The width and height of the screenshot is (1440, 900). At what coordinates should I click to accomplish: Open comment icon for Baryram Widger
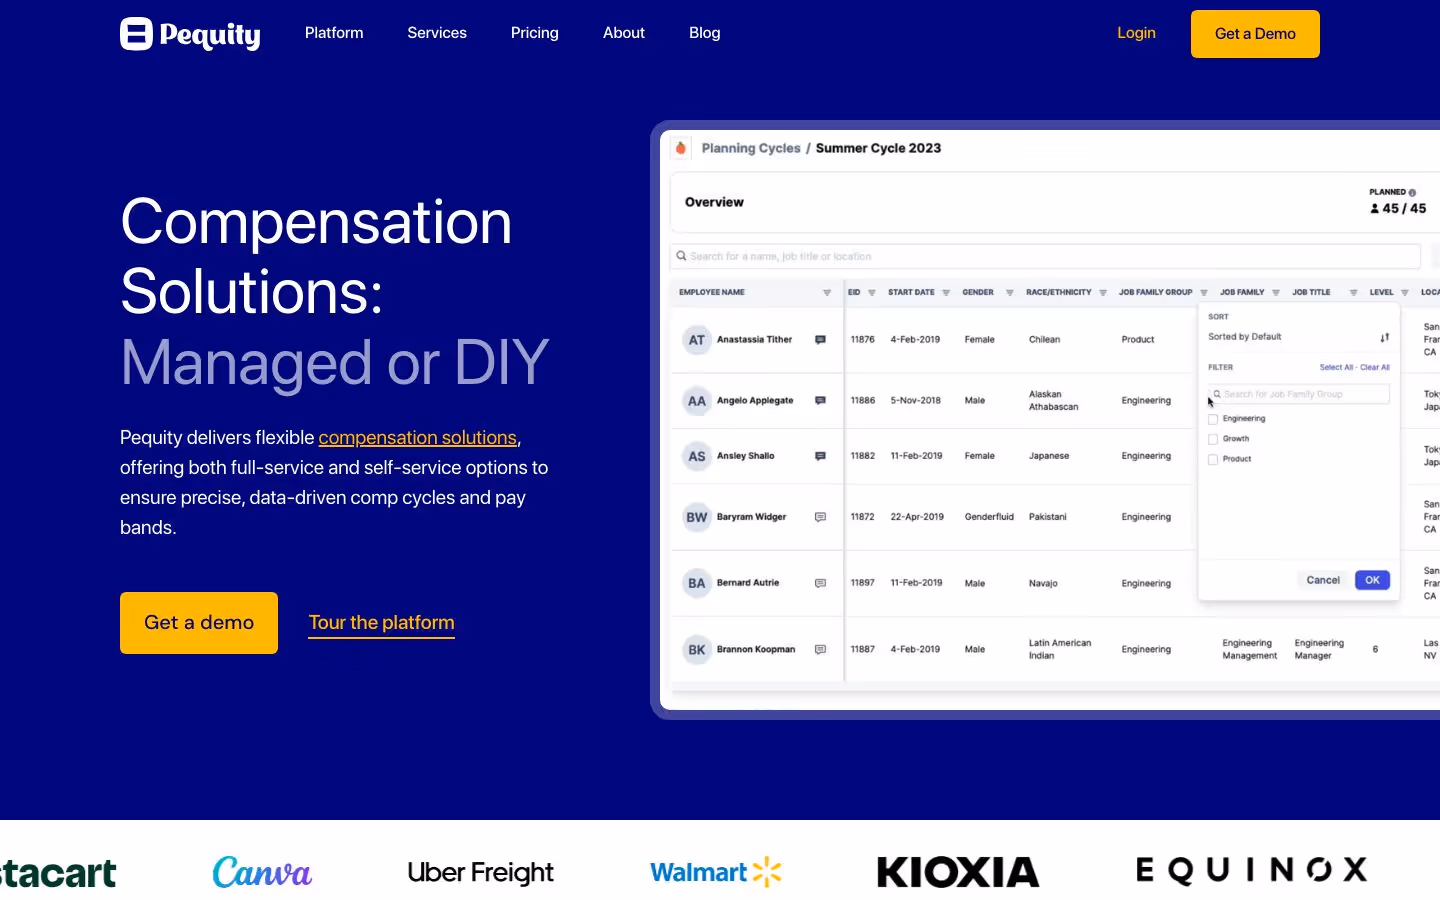click(x=820, y=517)
